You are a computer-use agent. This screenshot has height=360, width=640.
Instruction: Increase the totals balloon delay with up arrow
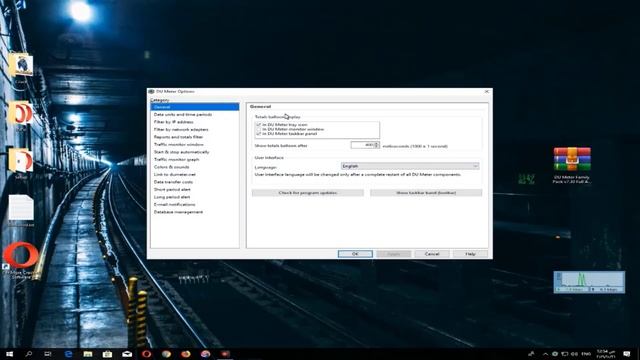(x=377, y=143)
